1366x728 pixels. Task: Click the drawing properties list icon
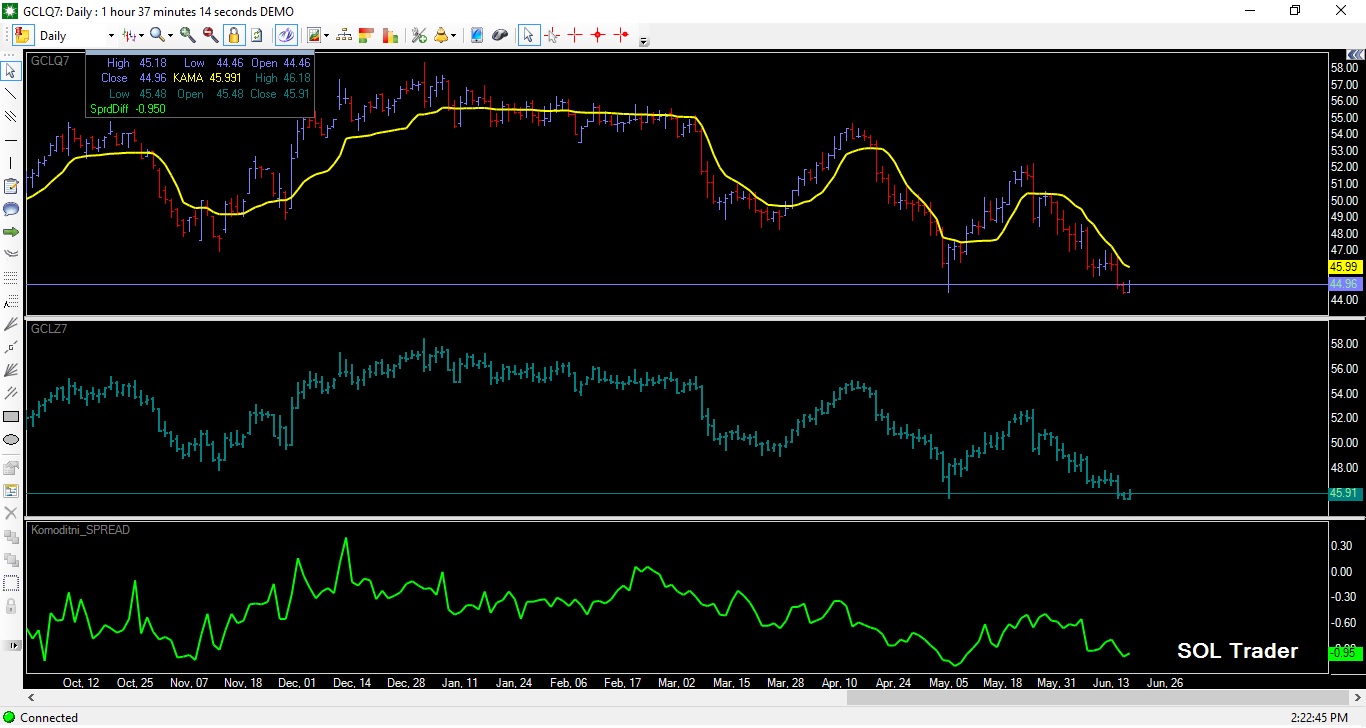pos(11,491)
